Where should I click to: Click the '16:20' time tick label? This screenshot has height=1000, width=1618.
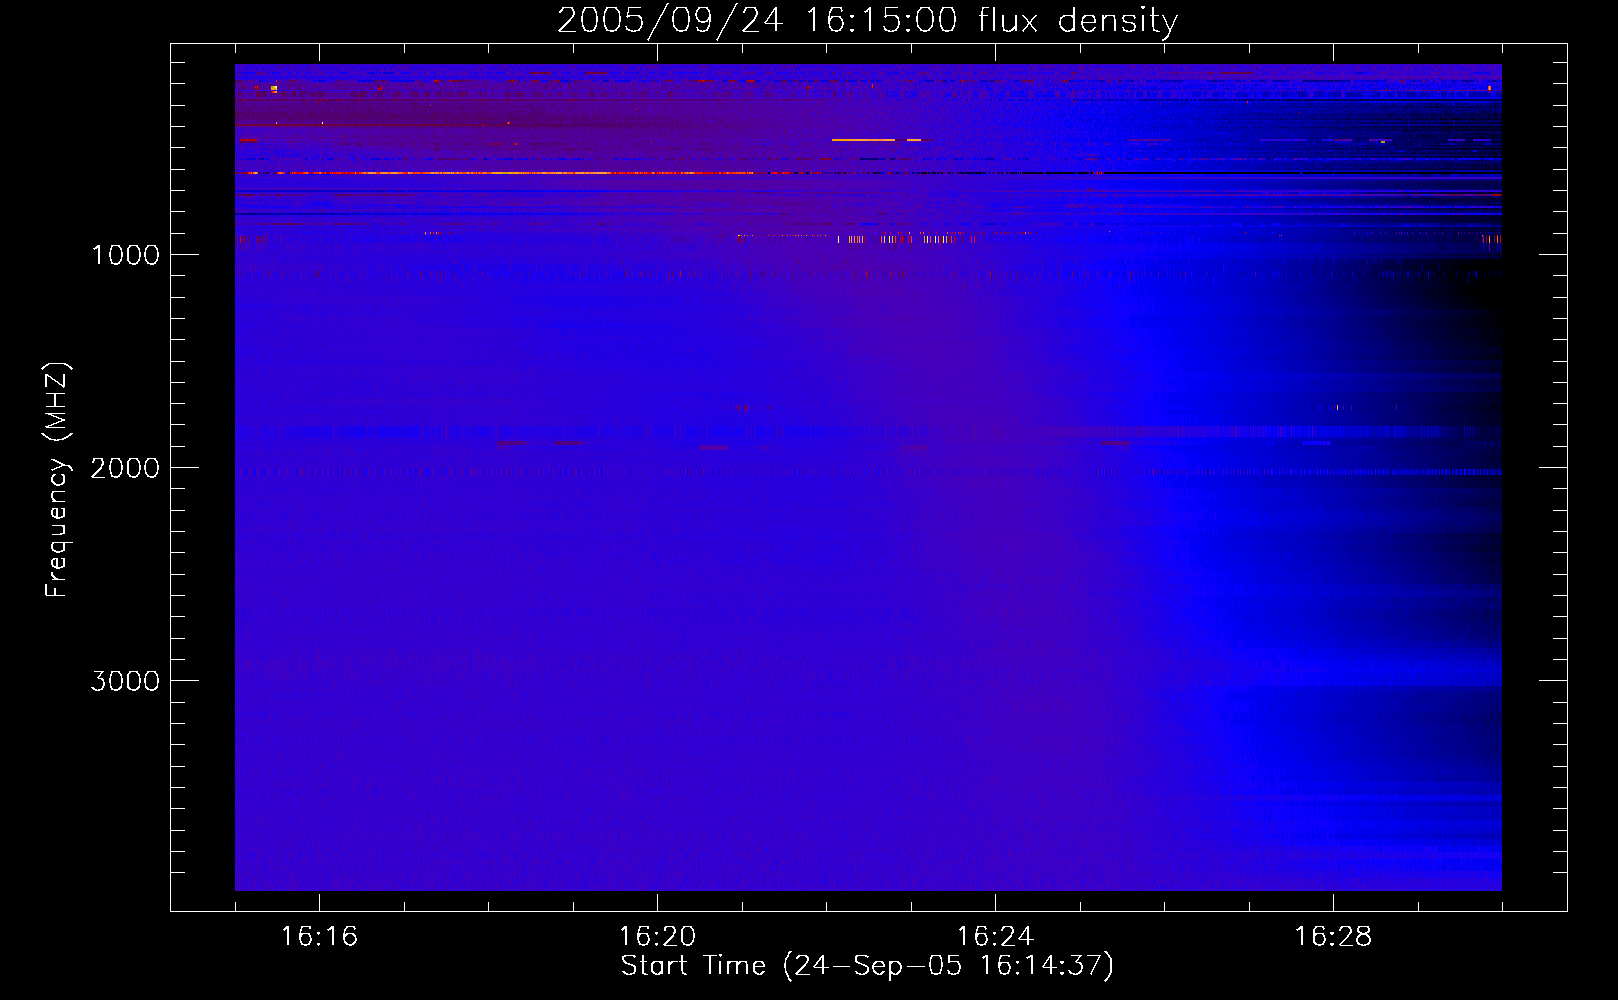point(657,937)
